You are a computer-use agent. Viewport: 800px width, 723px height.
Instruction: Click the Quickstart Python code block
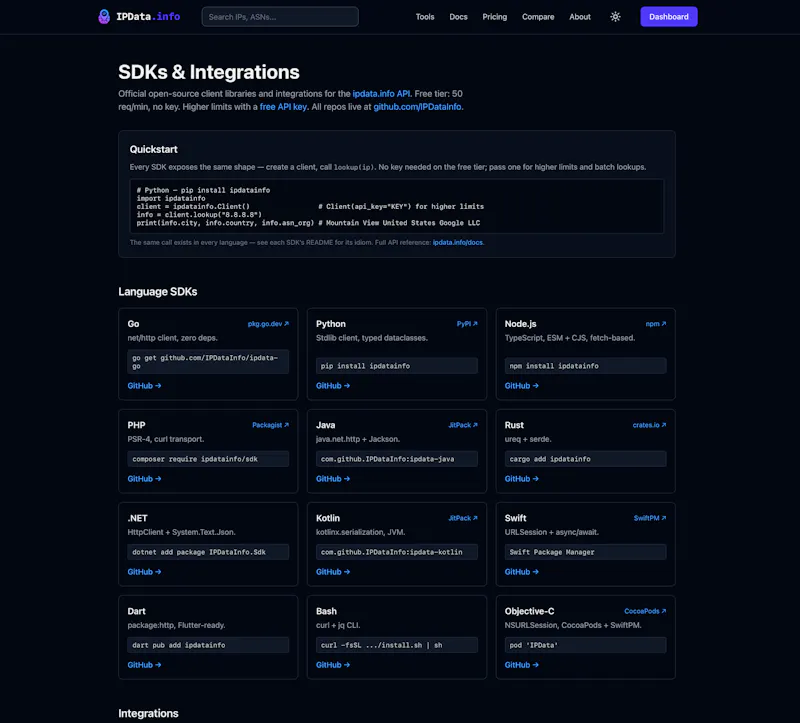(397, 206)
